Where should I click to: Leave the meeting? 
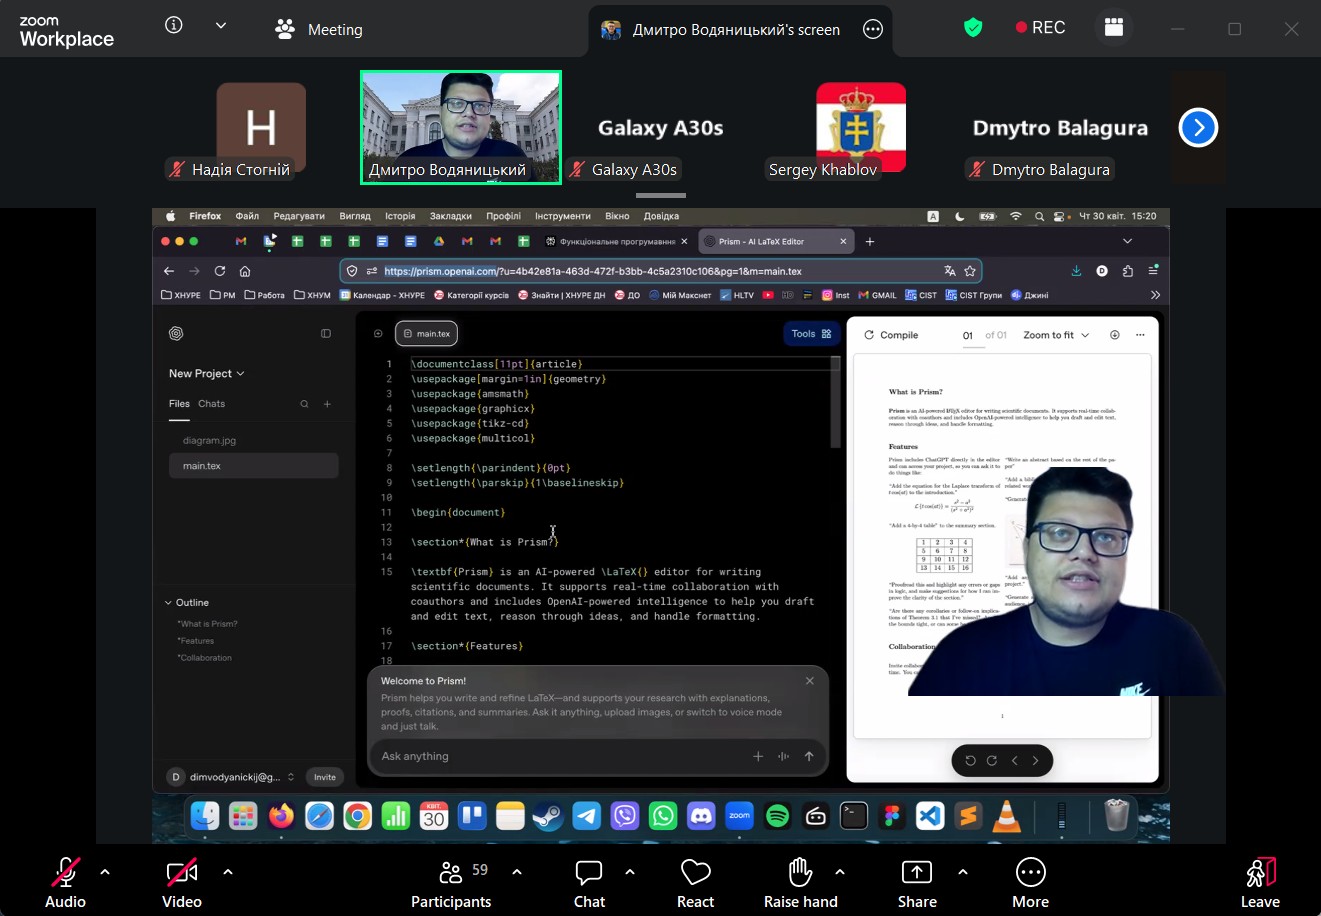(x=1260, y=884)
